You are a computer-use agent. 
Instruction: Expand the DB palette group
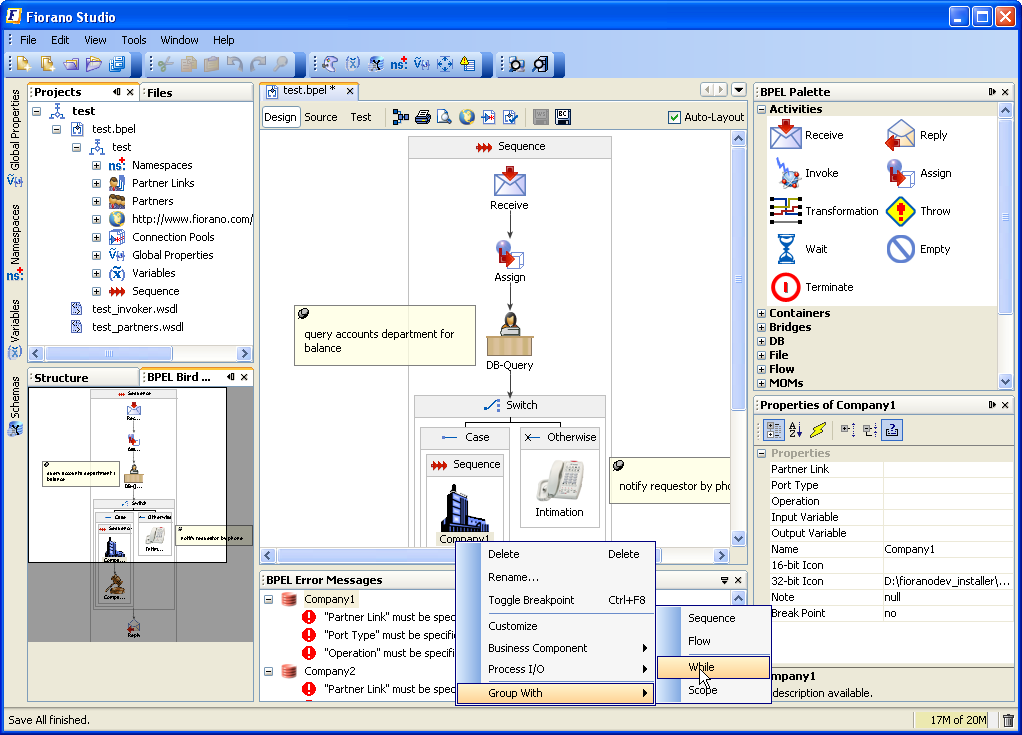761,341
